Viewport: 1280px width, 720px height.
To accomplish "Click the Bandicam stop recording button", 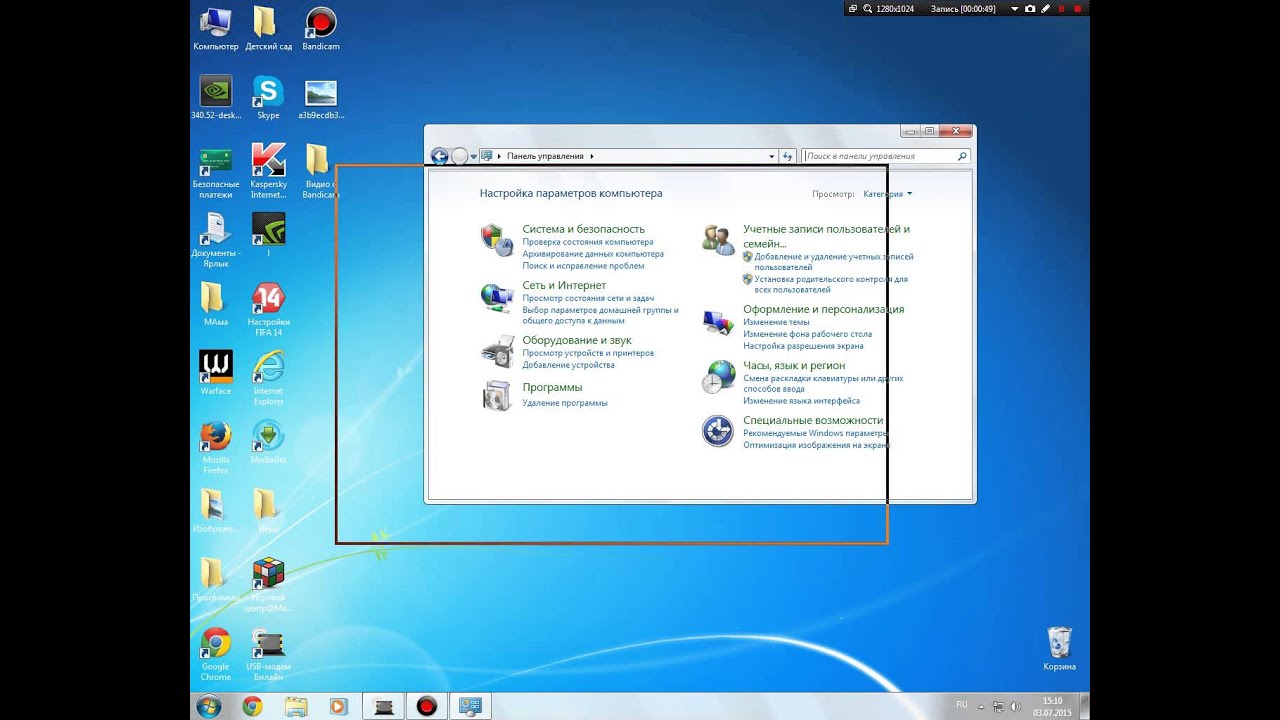I will tap(1077, 8).
